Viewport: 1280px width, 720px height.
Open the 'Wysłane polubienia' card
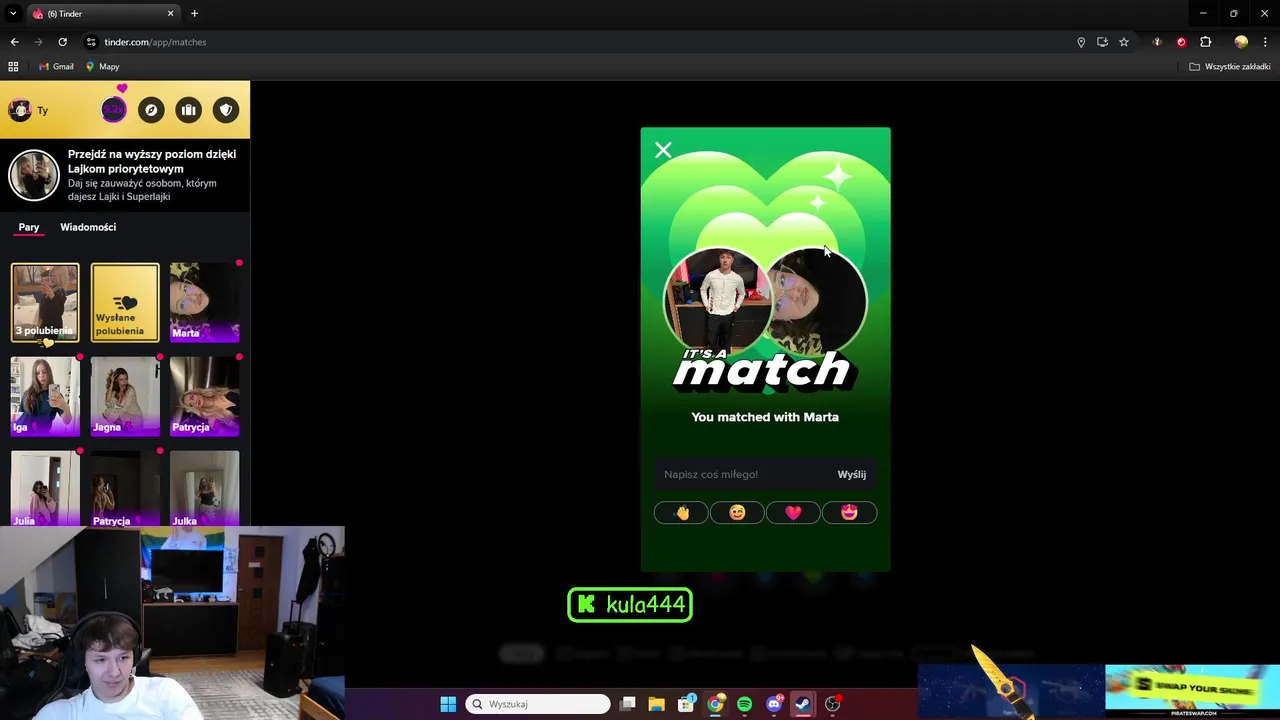point(125,302)
